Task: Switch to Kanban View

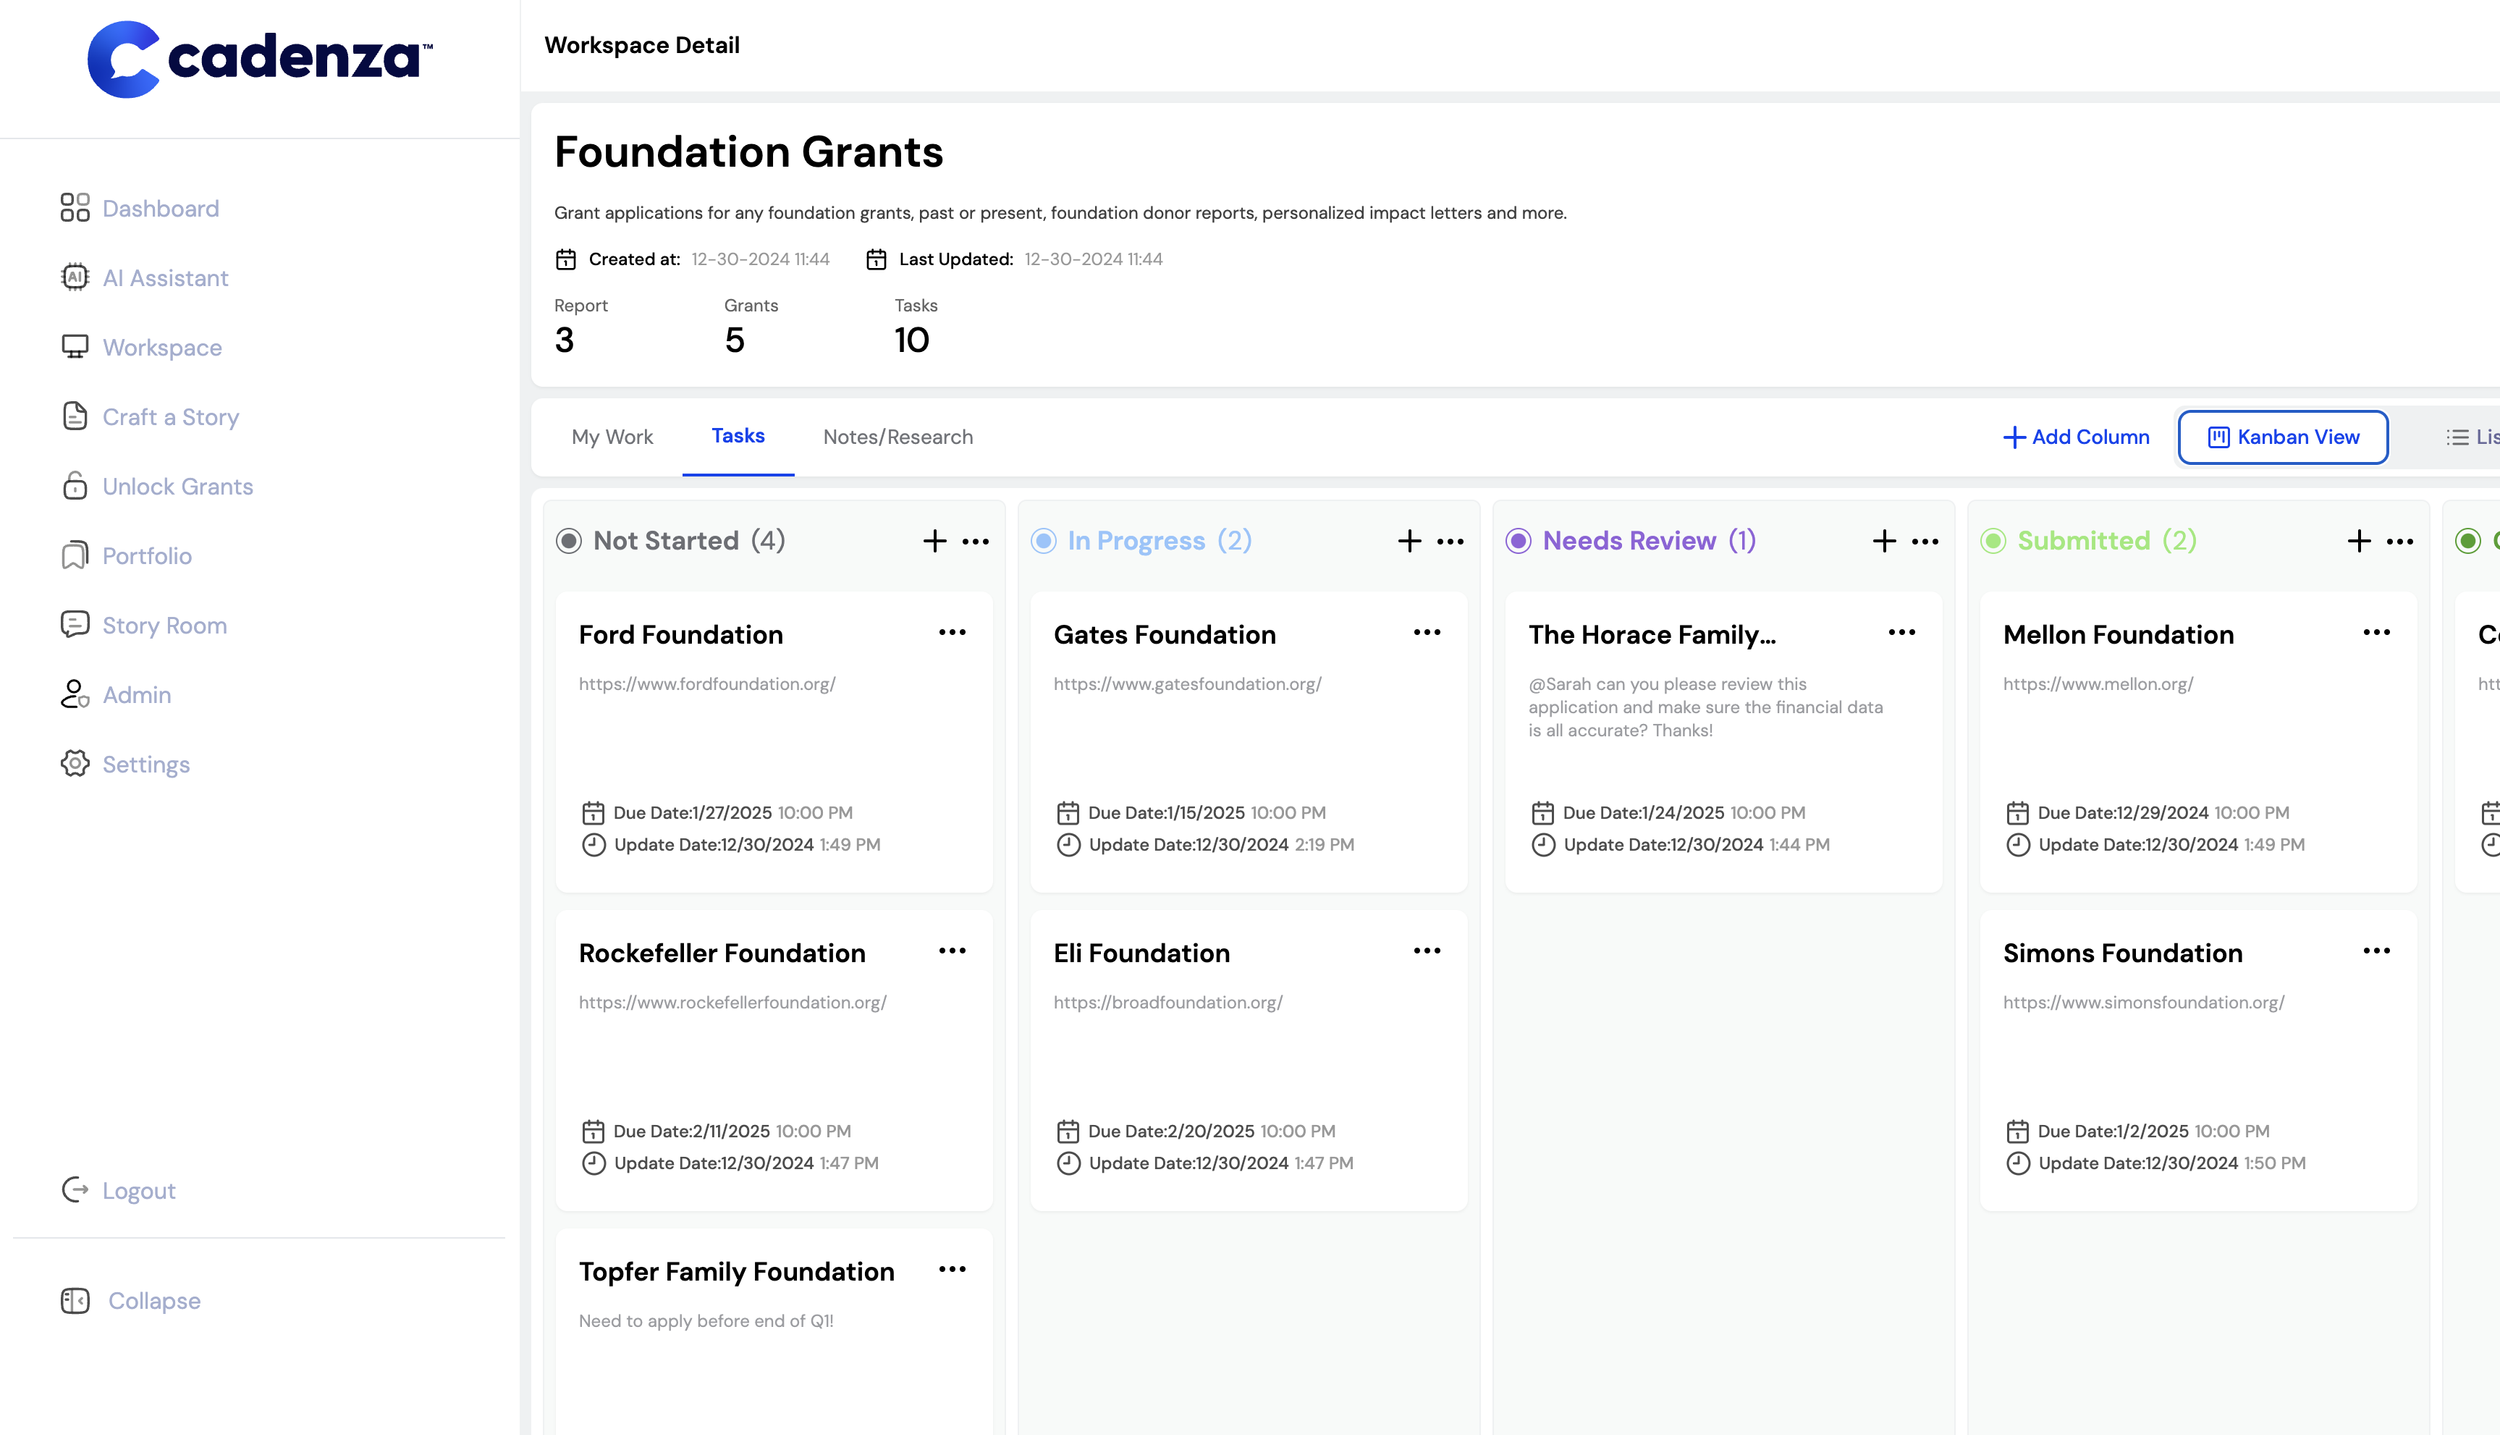Action: pos(2283,437)
